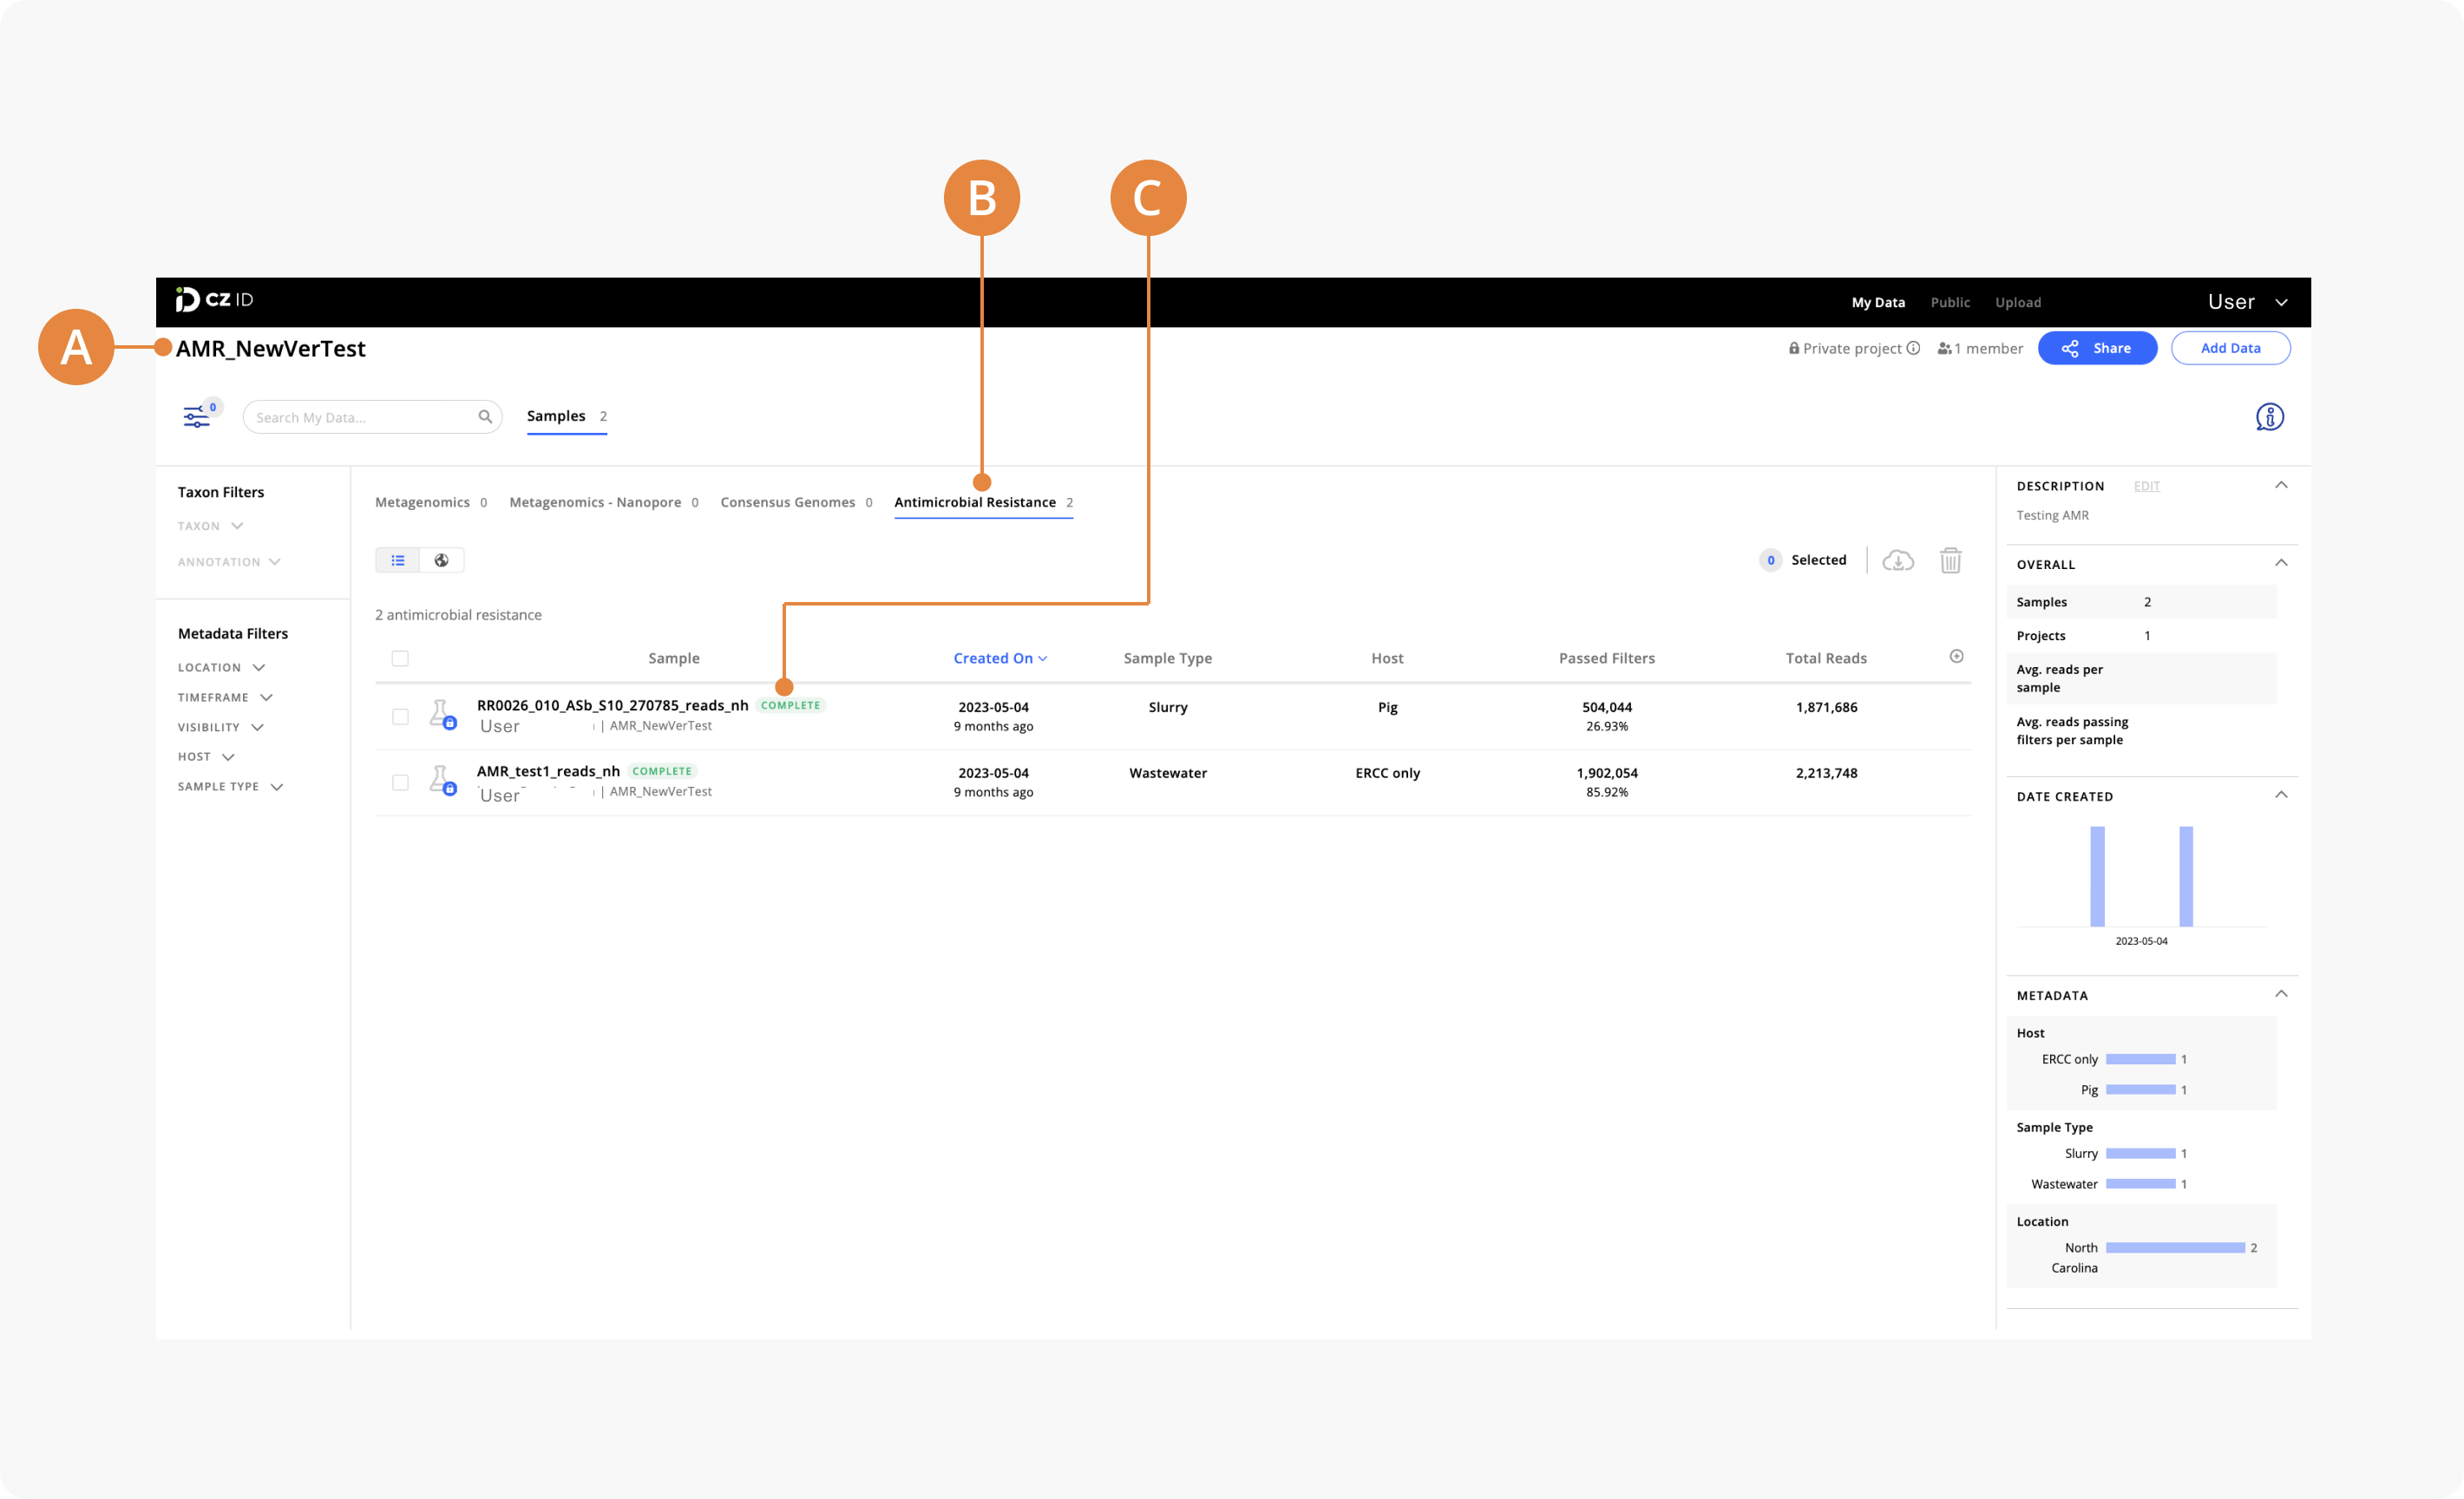Click the '0 Selected' counter

click(1803, 560)
